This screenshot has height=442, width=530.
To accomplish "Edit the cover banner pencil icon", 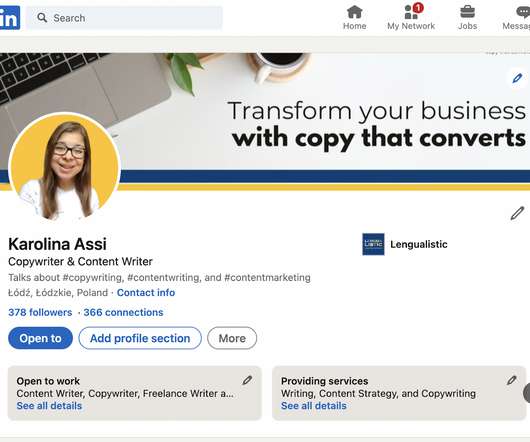I will (x=517, y=78).
